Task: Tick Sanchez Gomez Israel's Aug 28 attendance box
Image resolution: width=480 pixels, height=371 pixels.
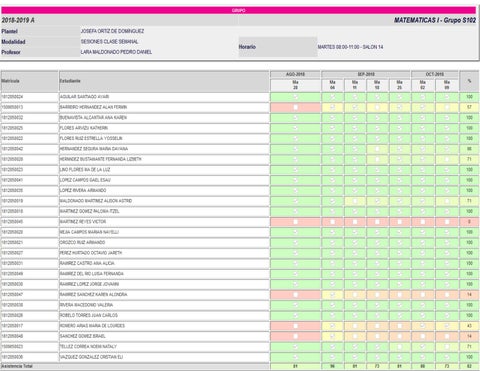Action: (x=295, y=336)
